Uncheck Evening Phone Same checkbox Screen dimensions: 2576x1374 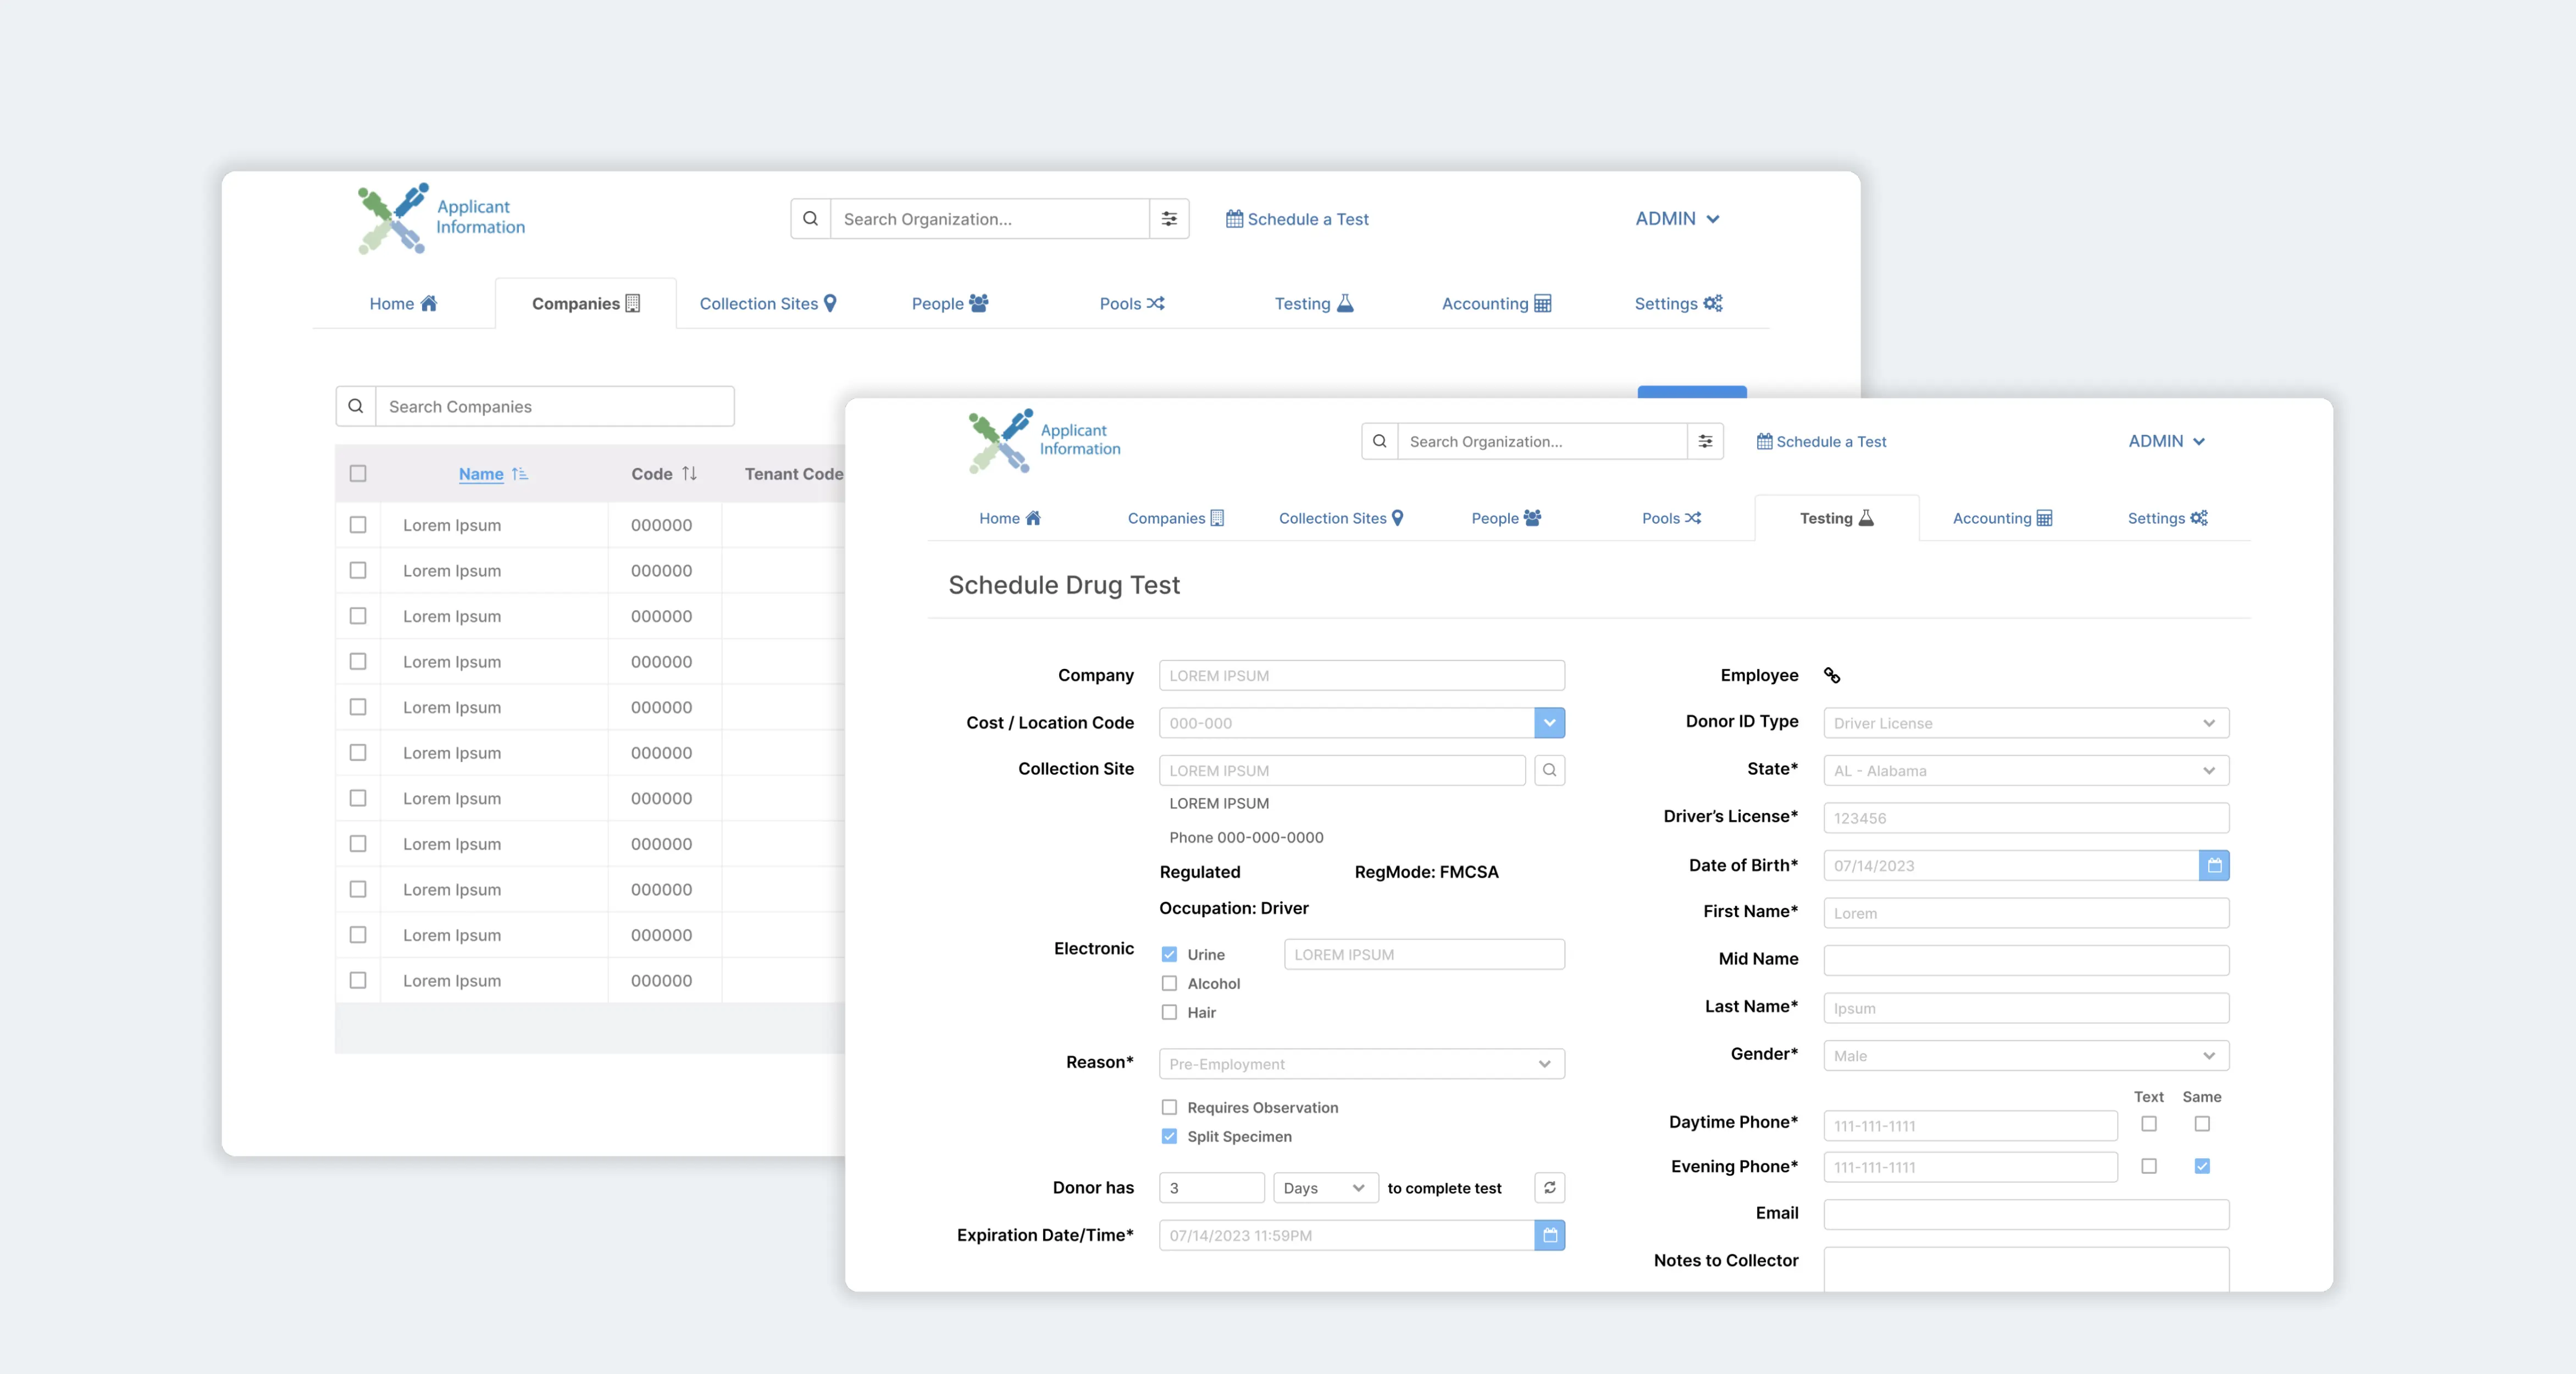tap(2202, 1166)
